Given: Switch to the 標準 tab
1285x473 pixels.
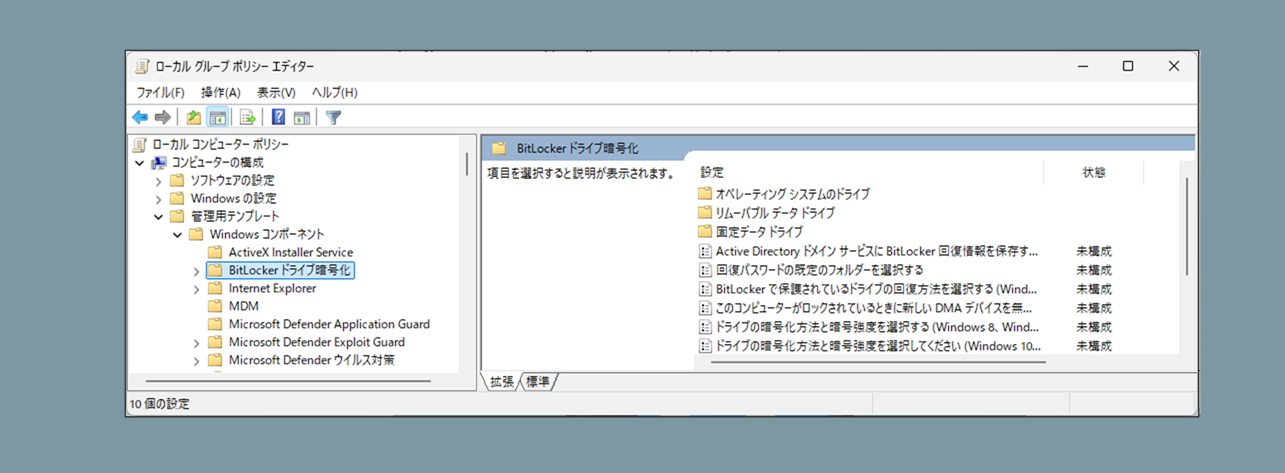Looking at the screenshot, I should click(x=538, y=382).
